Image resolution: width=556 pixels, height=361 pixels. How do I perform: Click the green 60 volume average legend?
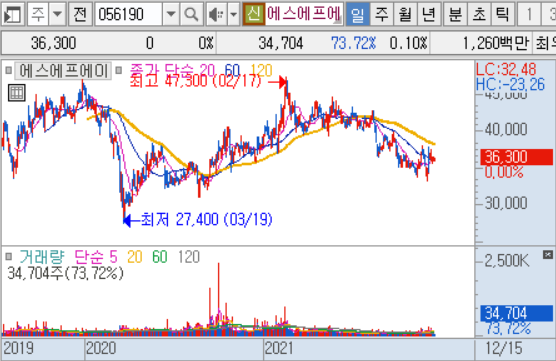(160, 257)
